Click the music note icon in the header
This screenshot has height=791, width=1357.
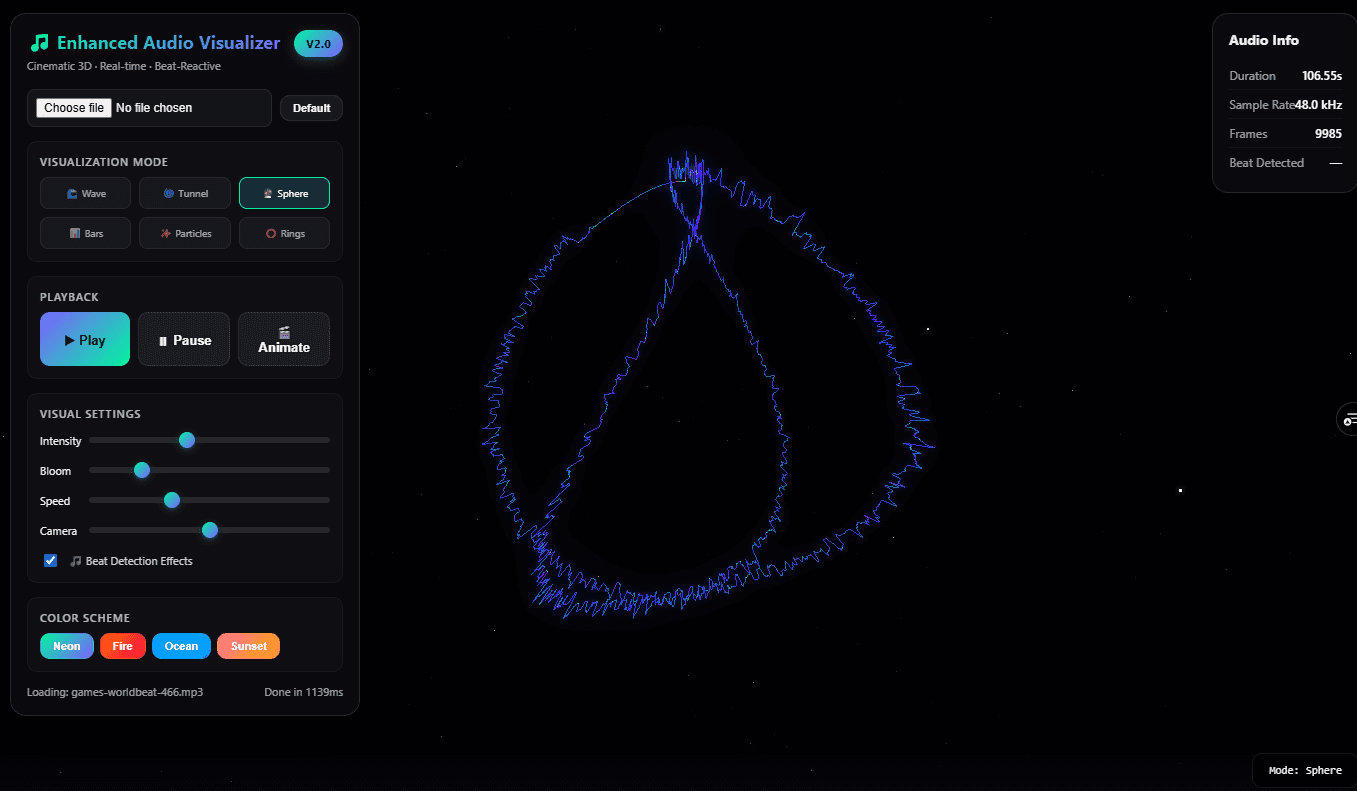click(38, 42)
